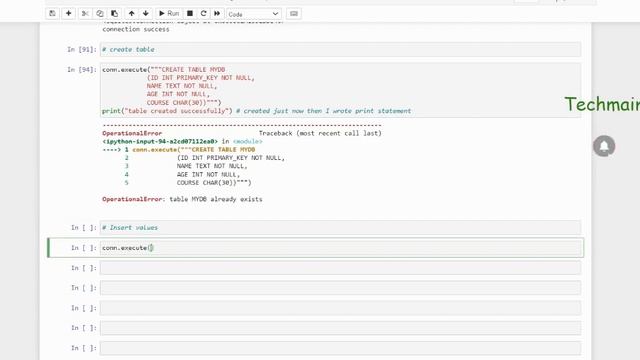Open the command palette keyboard icon
This screenshot has width=640, height=360.
293,13
